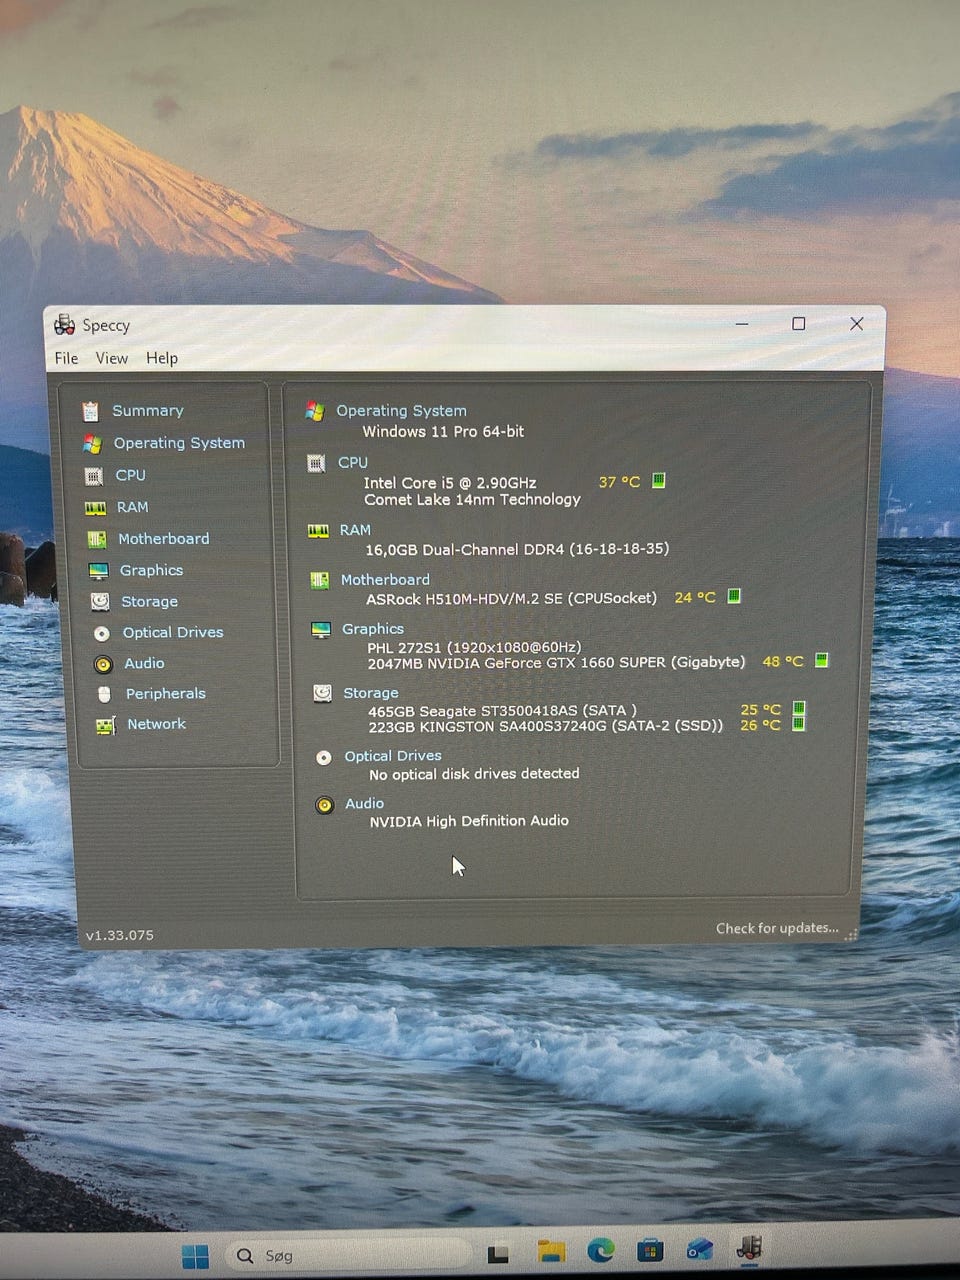Click the Operating System heading link
This screenshot has width=960, height=1280.
pos(401,410)
